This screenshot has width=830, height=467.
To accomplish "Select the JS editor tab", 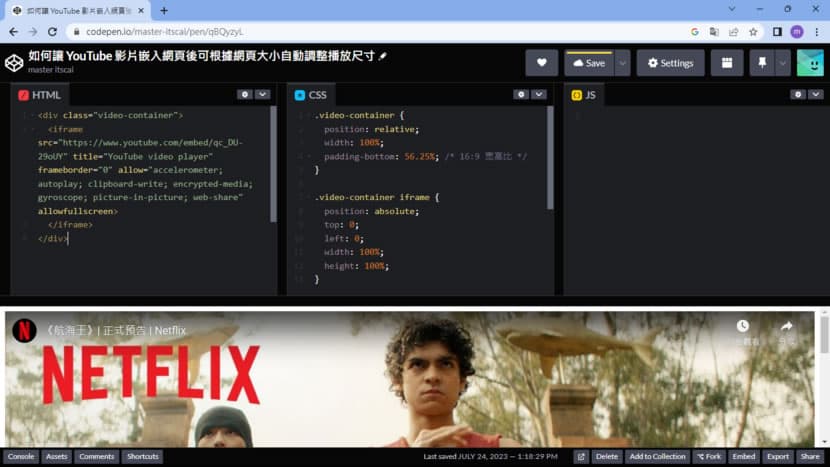I will point(584,95).
